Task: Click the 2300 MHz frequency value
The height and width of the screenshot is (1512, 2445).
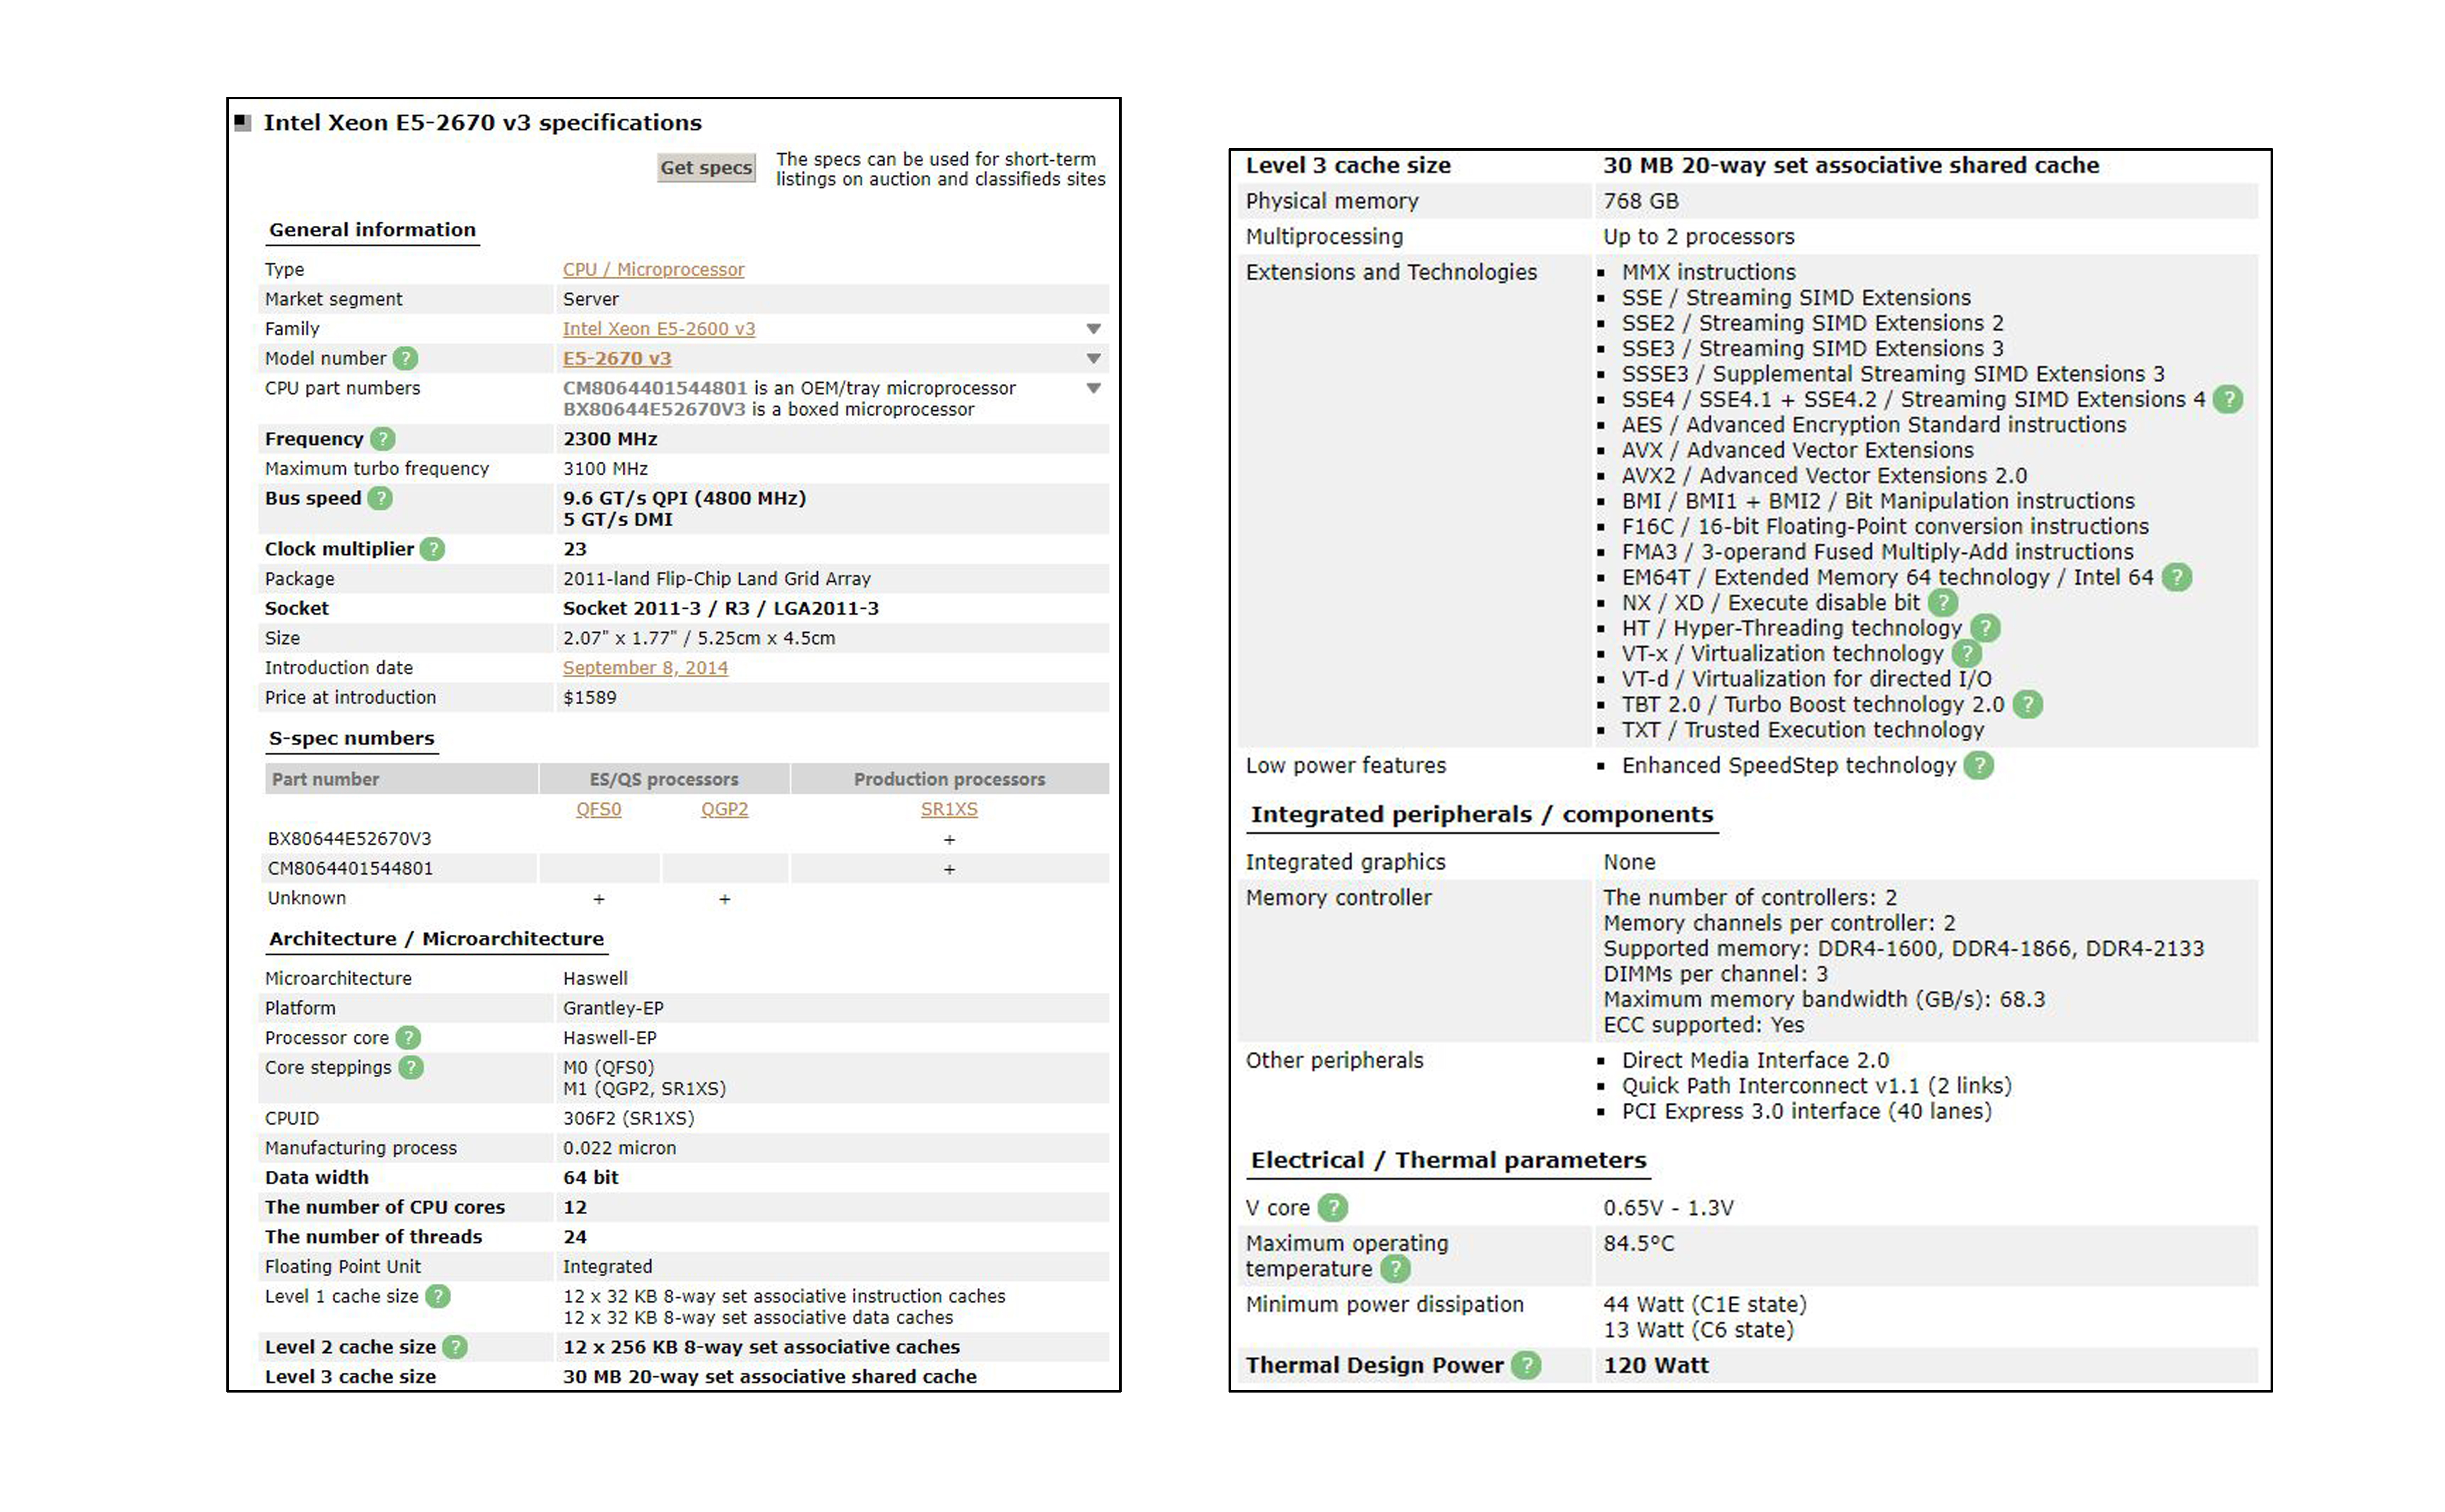Action: pos(610,439)
